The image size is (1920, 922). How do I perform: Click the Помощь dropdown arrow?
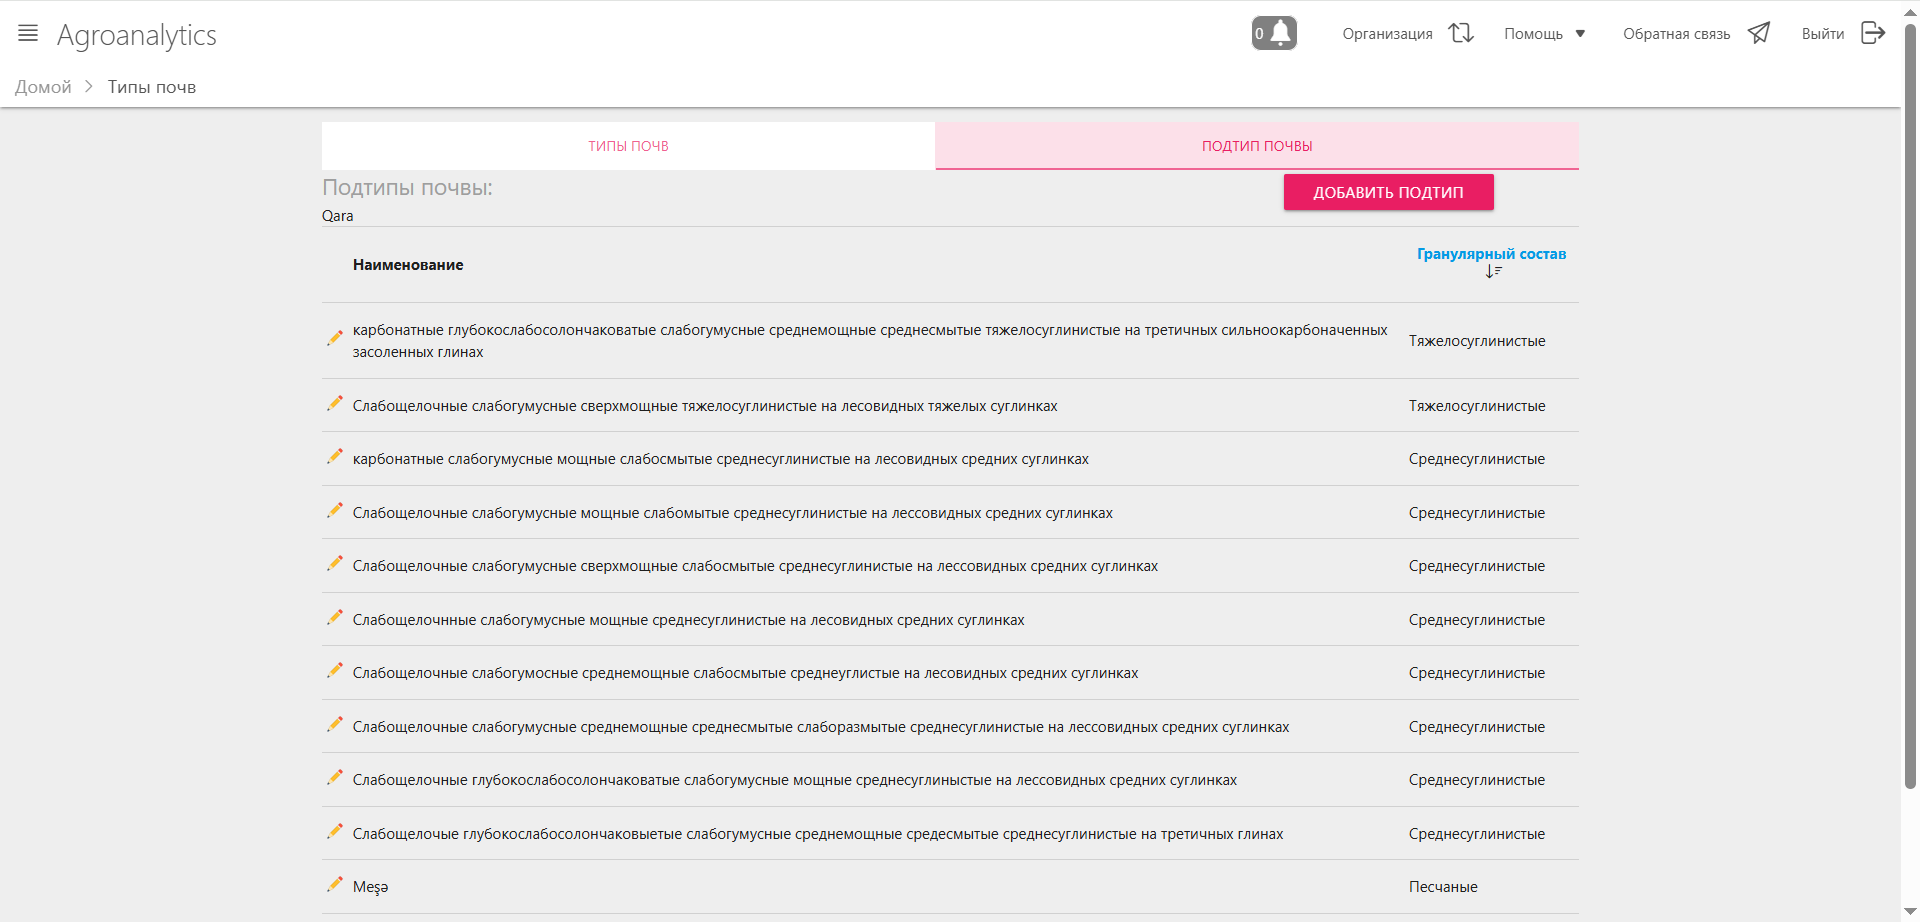1581,34
